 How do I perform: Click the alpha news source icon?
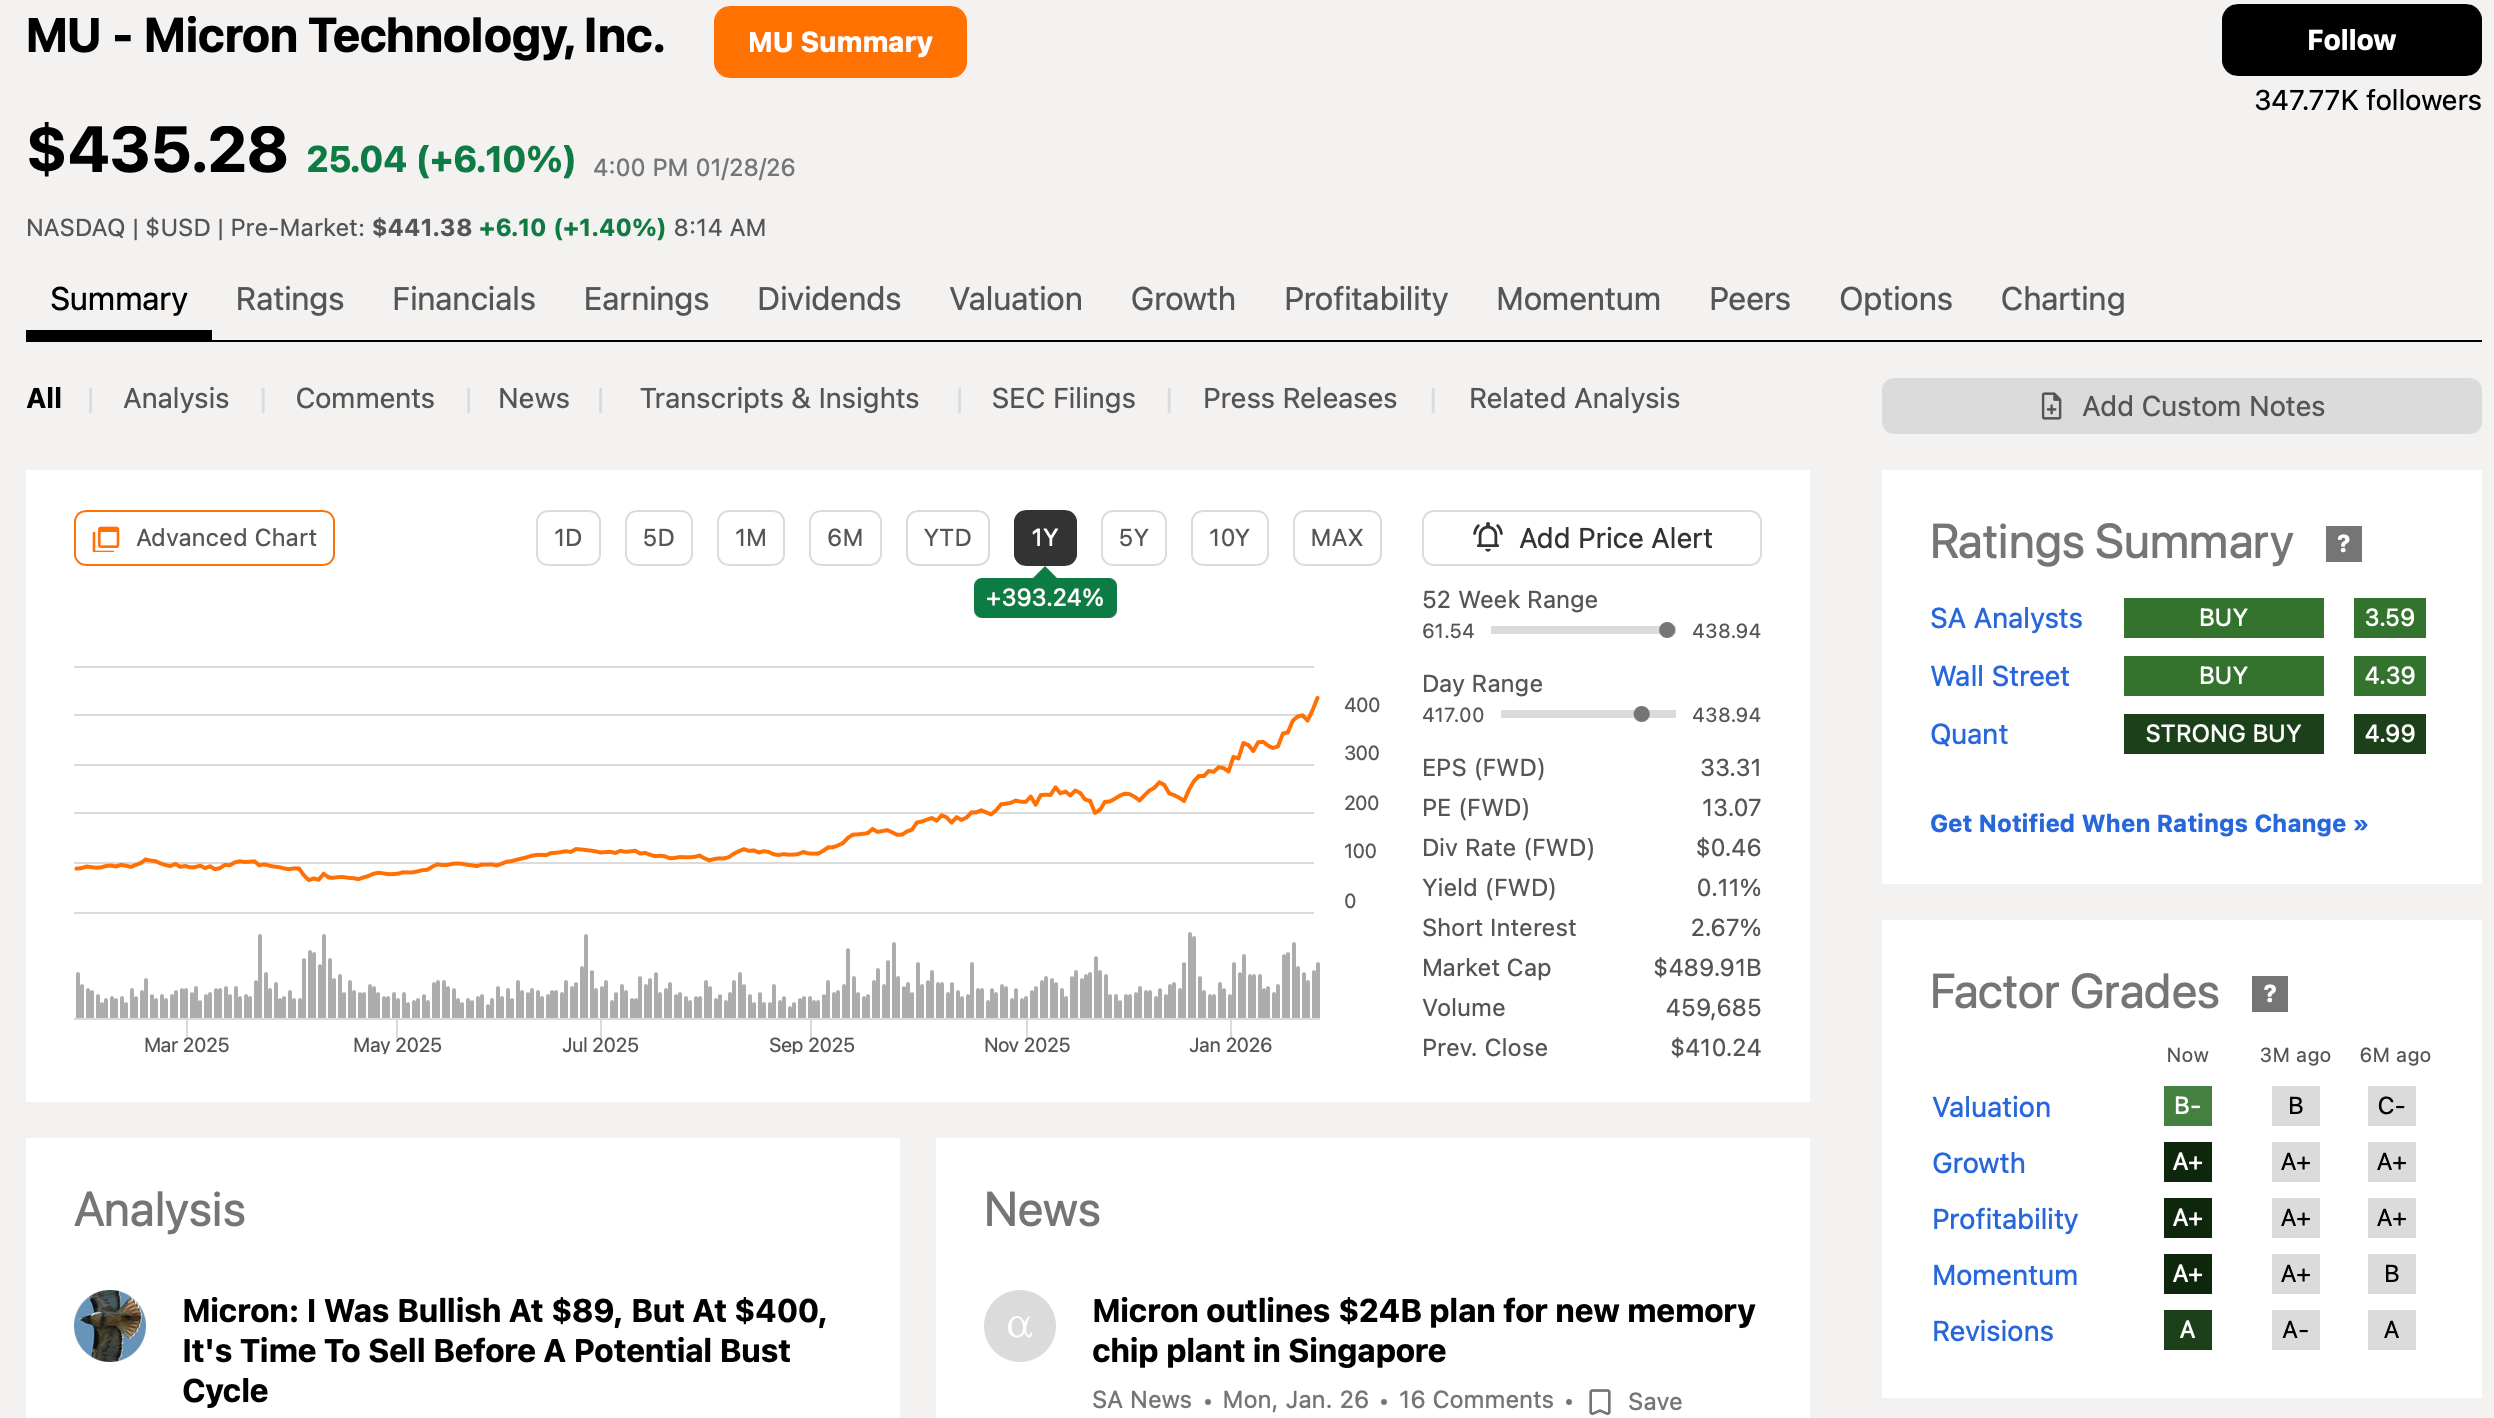pos(1019,1326)
